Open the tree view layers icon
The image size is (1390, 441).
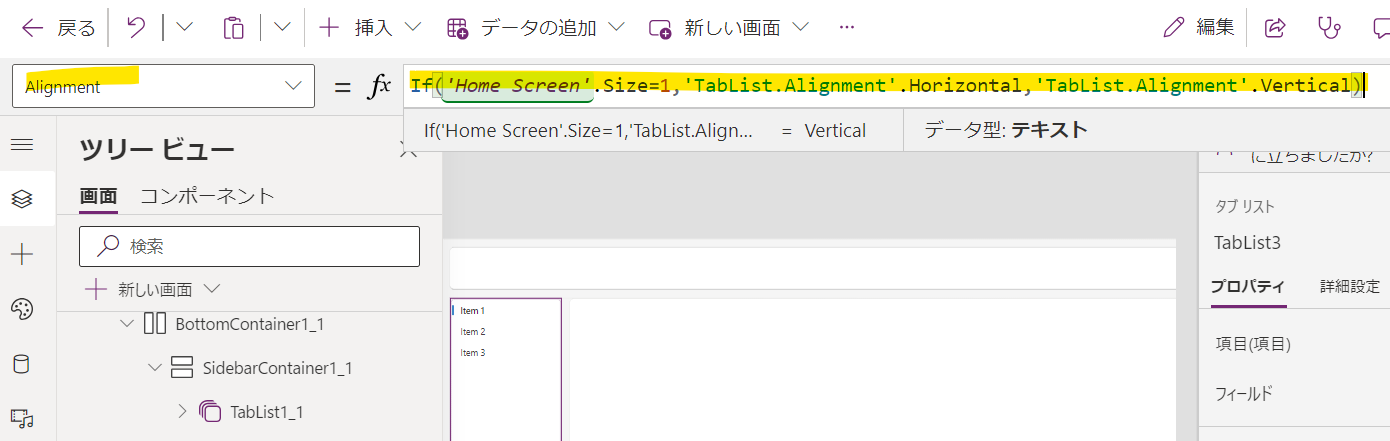pos(22,199)
